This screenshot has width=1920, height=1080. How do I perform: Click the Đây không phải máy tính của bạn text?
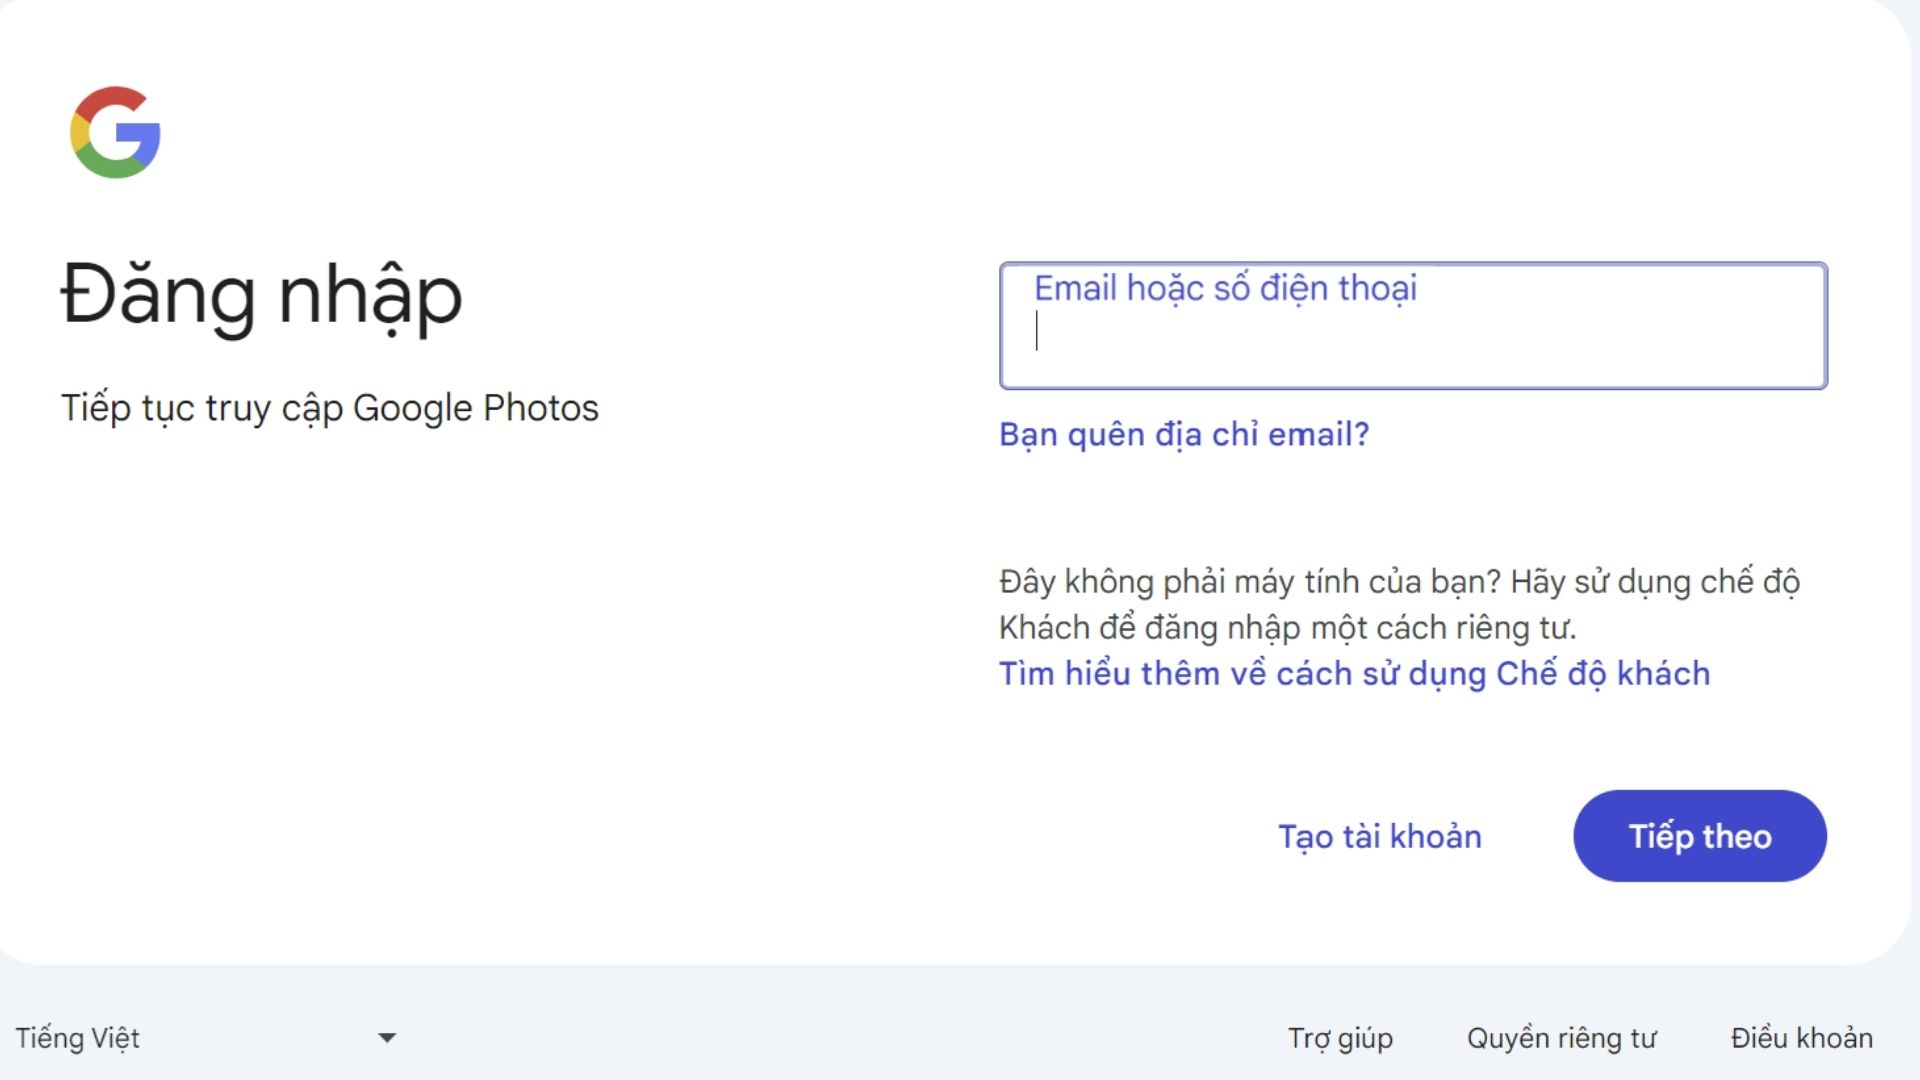[1250, 582]
